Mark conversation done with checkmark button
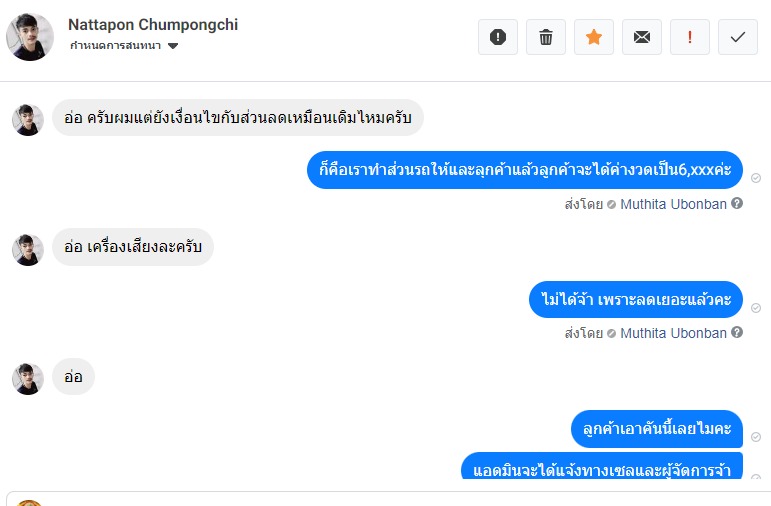Image resolution: width=771 pixels, height=506 pixels. (737, 37)
